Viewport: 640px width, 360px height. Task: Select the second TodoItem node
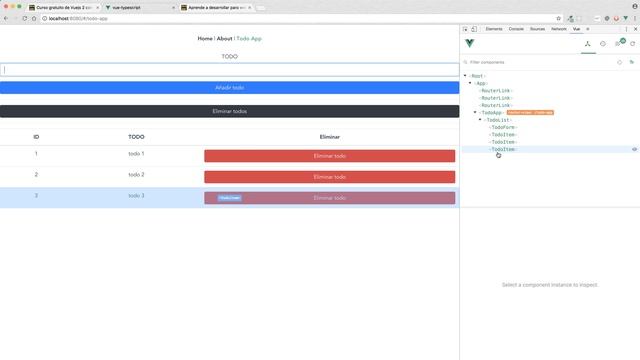click(503, 142)
